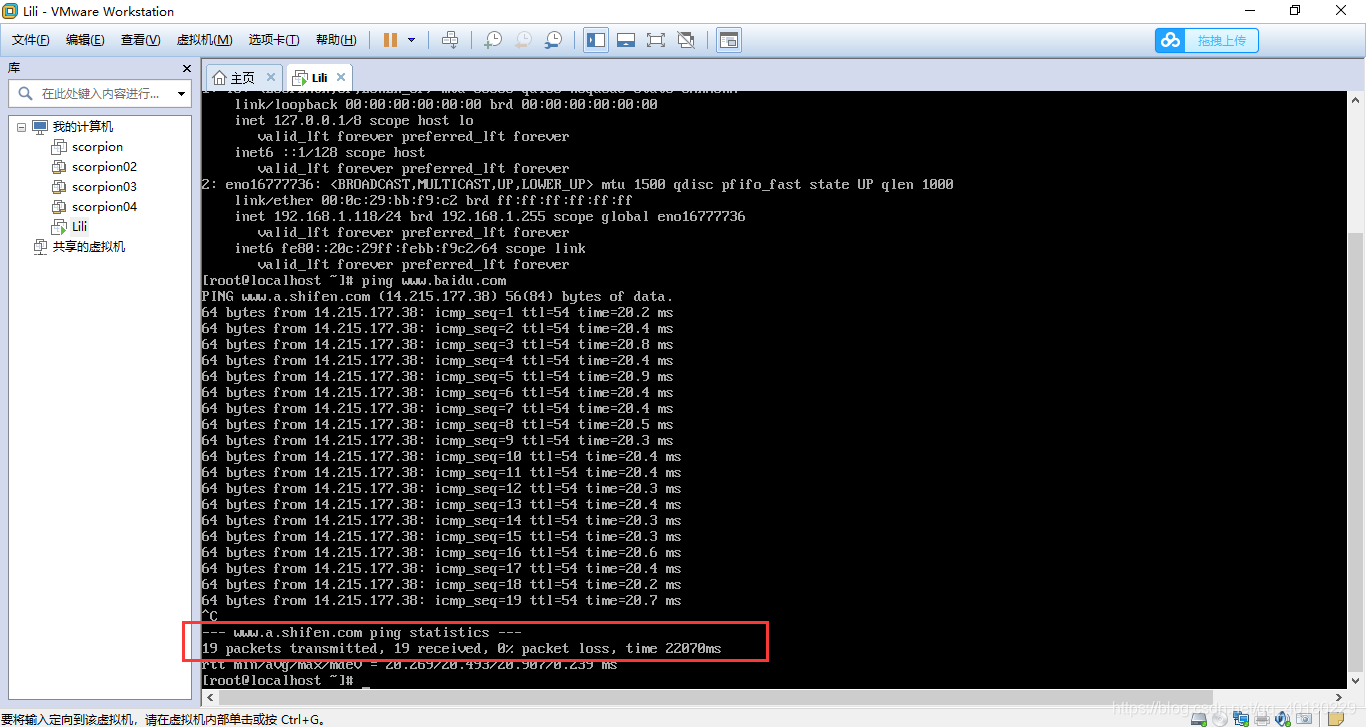Screen dimensions: 1366x727
Task: Click the running VM icon on Lili tab
Action: 300,77
